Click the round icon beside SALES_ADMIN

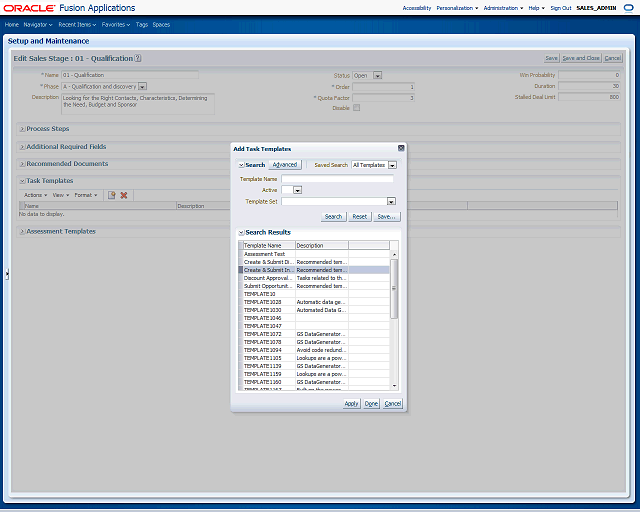pyautogui.click(x=629, y=8)
